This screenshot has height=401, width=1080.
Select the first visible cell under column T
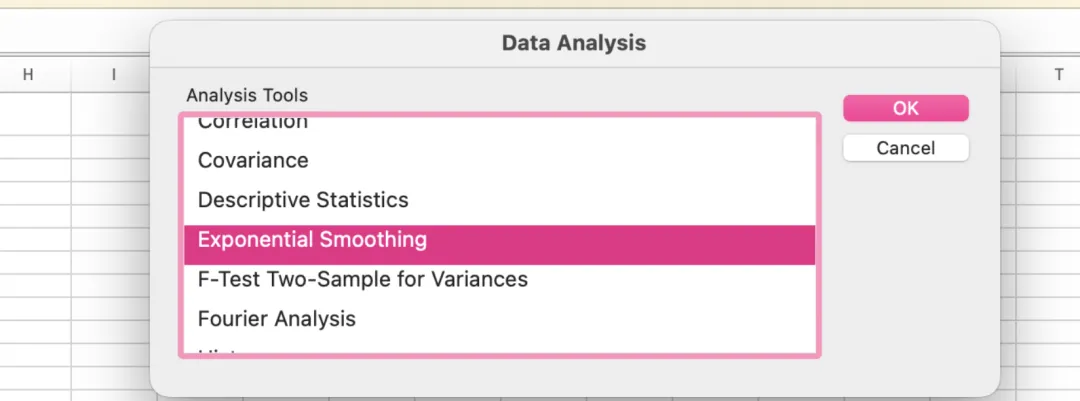[x=1048, y=114]
